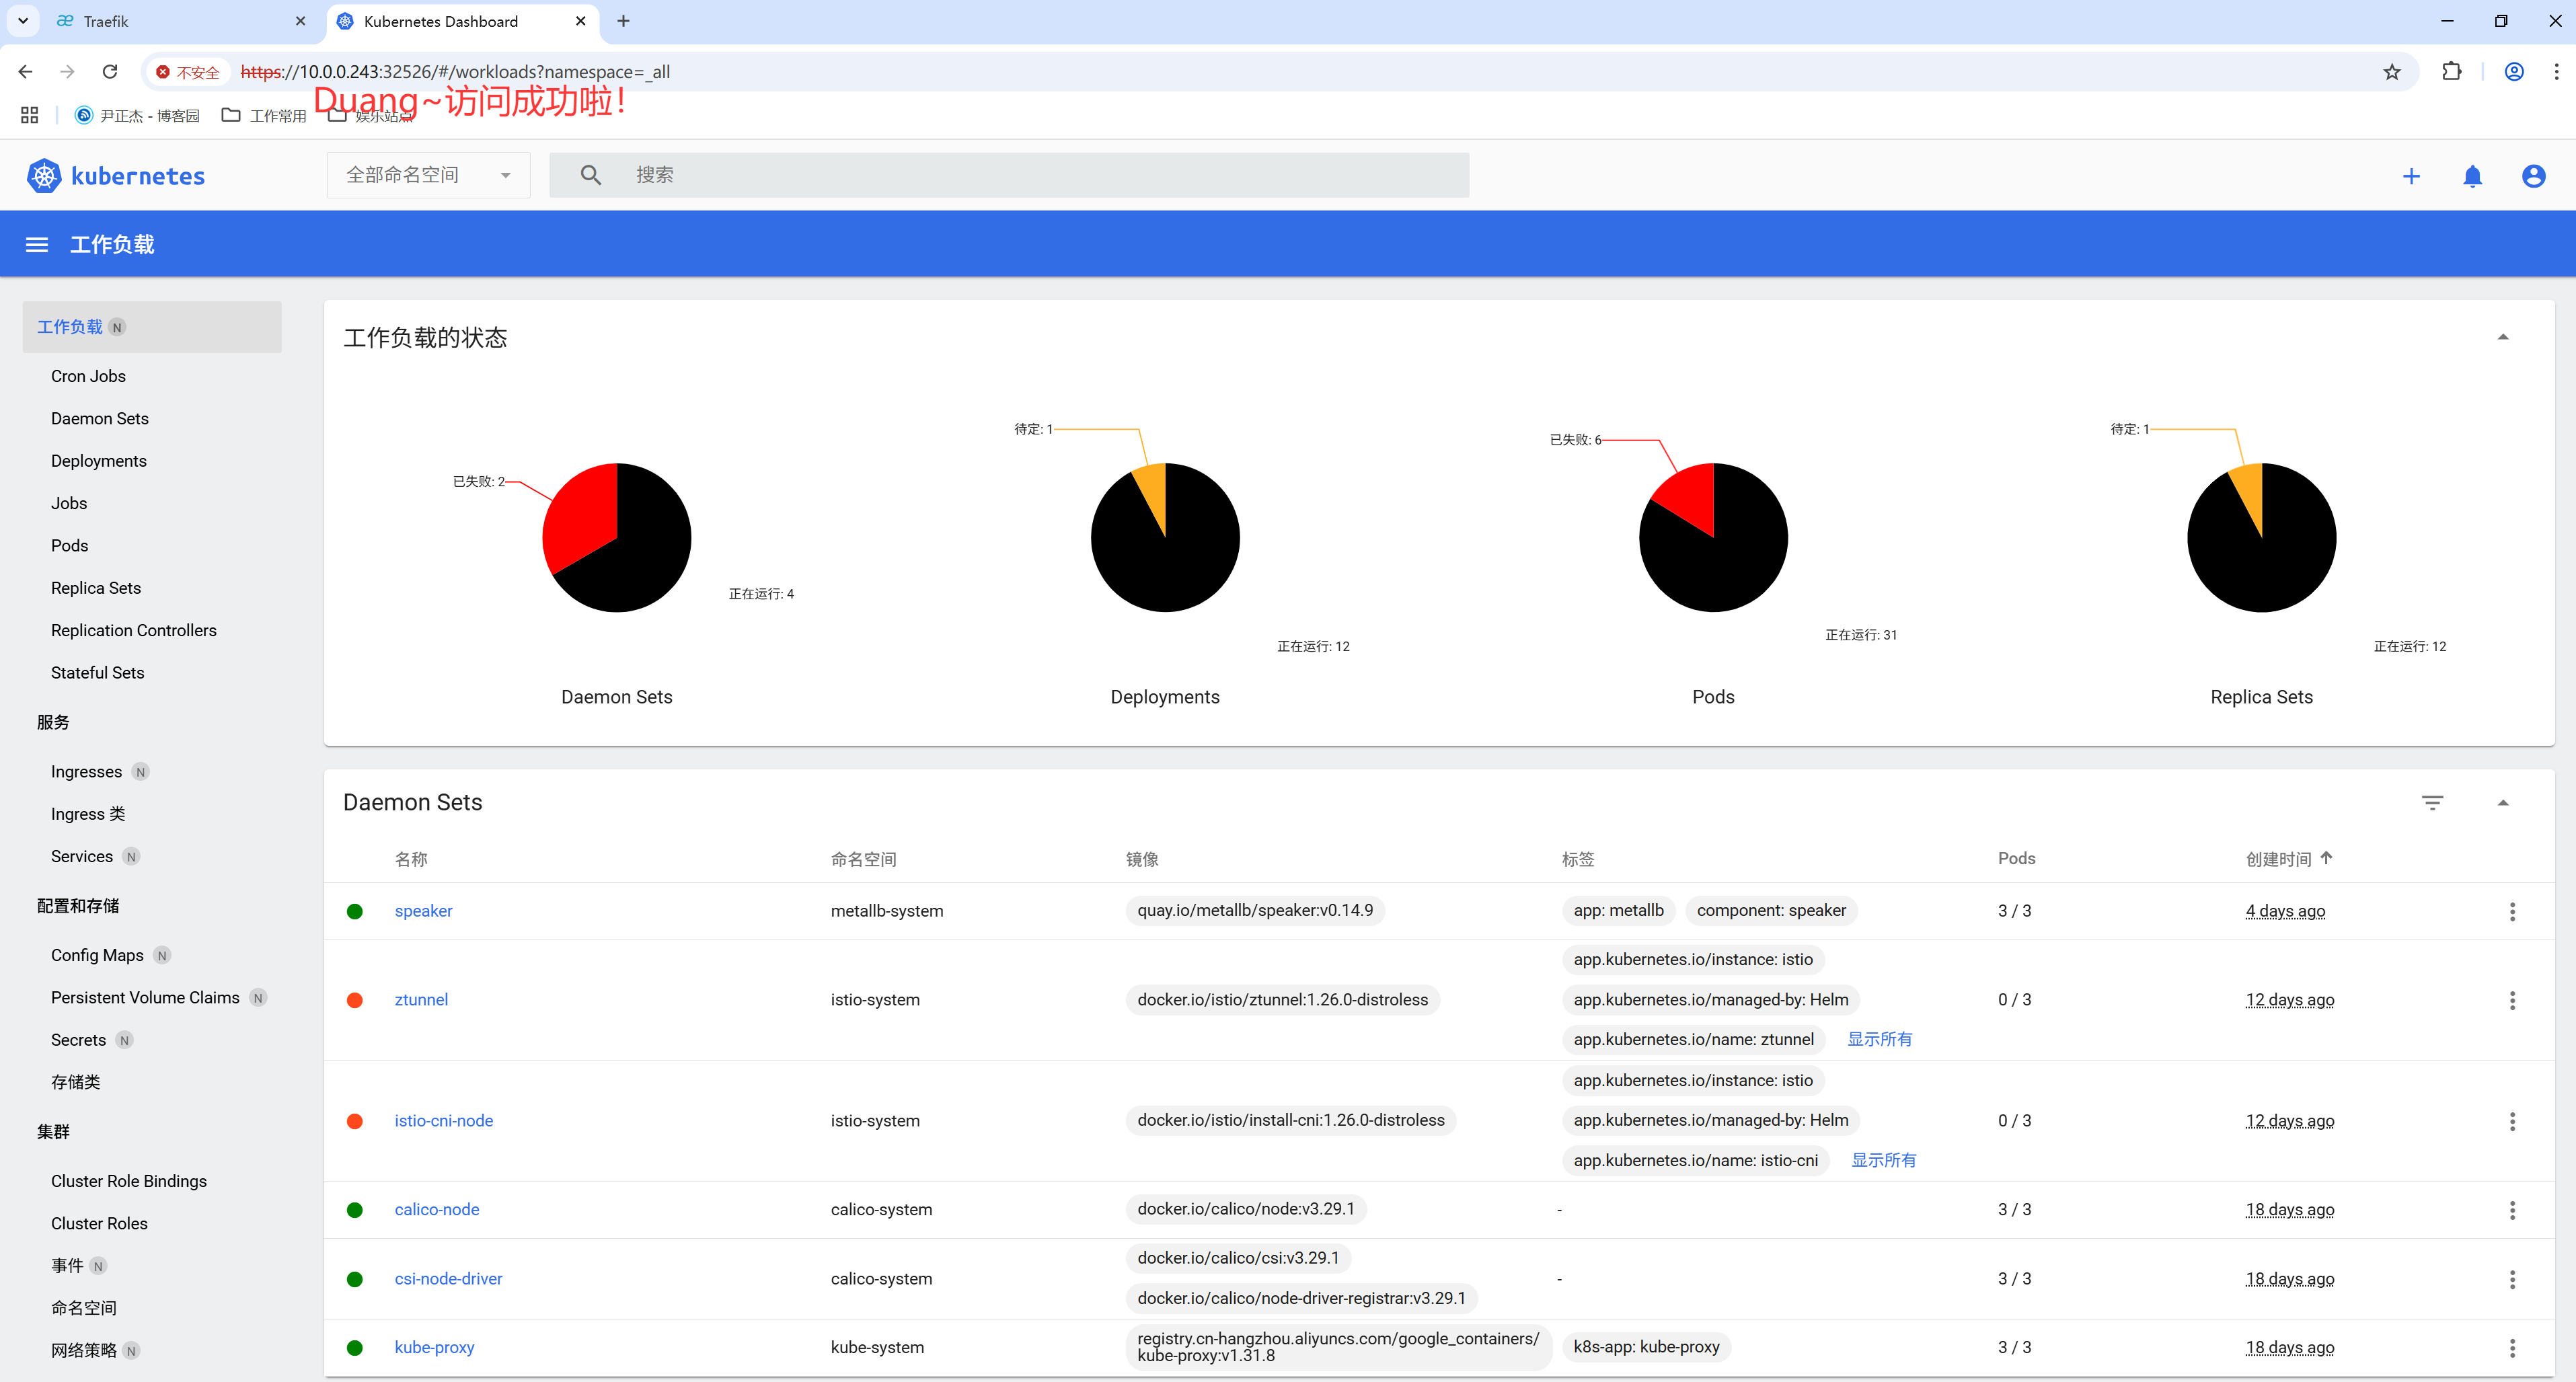This screenshot has width=2576, height=1382.
Task: Click the browser extensions puzzle icon
Action: coord(2451,72)
